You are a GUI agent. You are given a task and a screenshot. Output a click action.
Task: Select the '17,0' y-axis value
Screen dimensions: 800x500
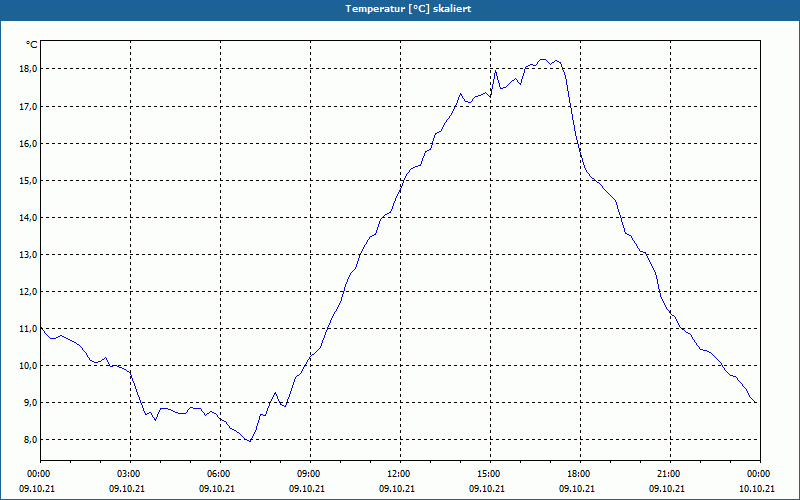(x=28, y=107)
